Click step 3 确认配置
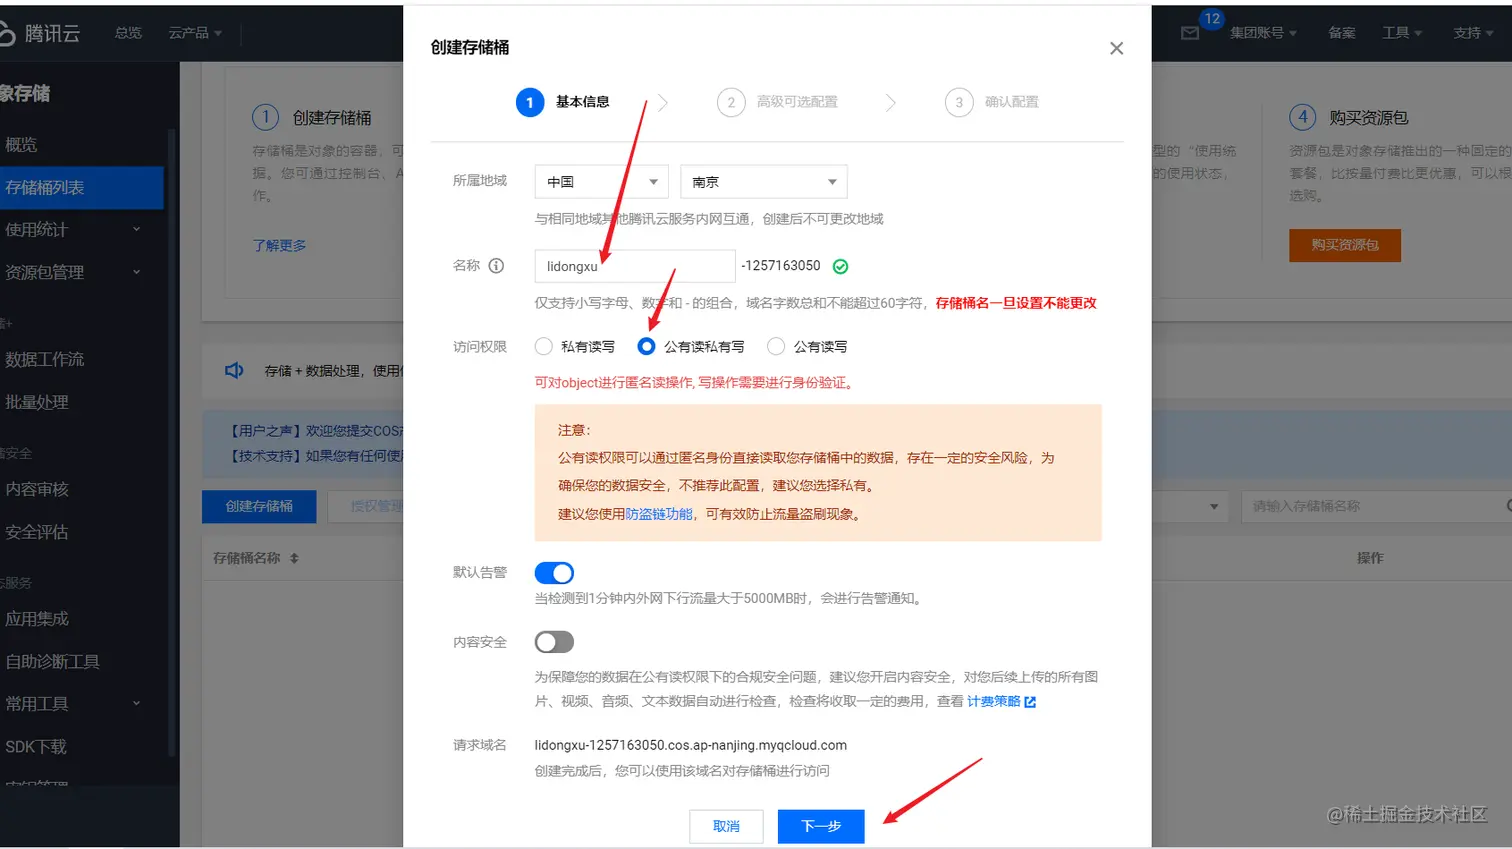The image size is (1512, 849). [992, 102]
